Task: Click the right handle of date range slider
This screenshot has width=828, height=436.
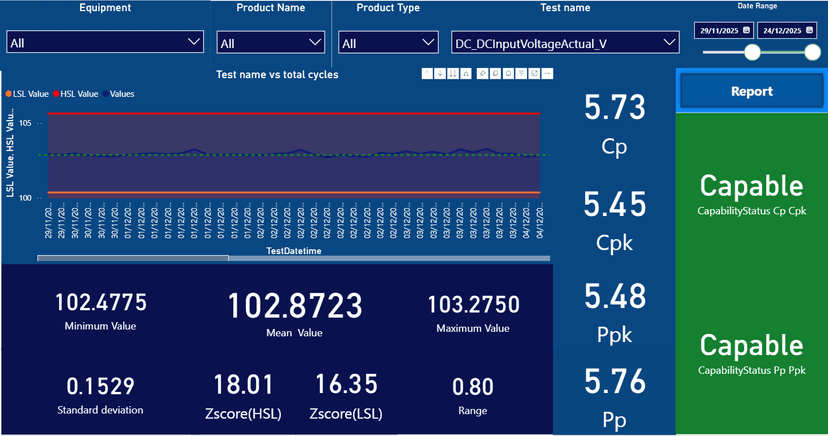Action: tap(812, 53)
